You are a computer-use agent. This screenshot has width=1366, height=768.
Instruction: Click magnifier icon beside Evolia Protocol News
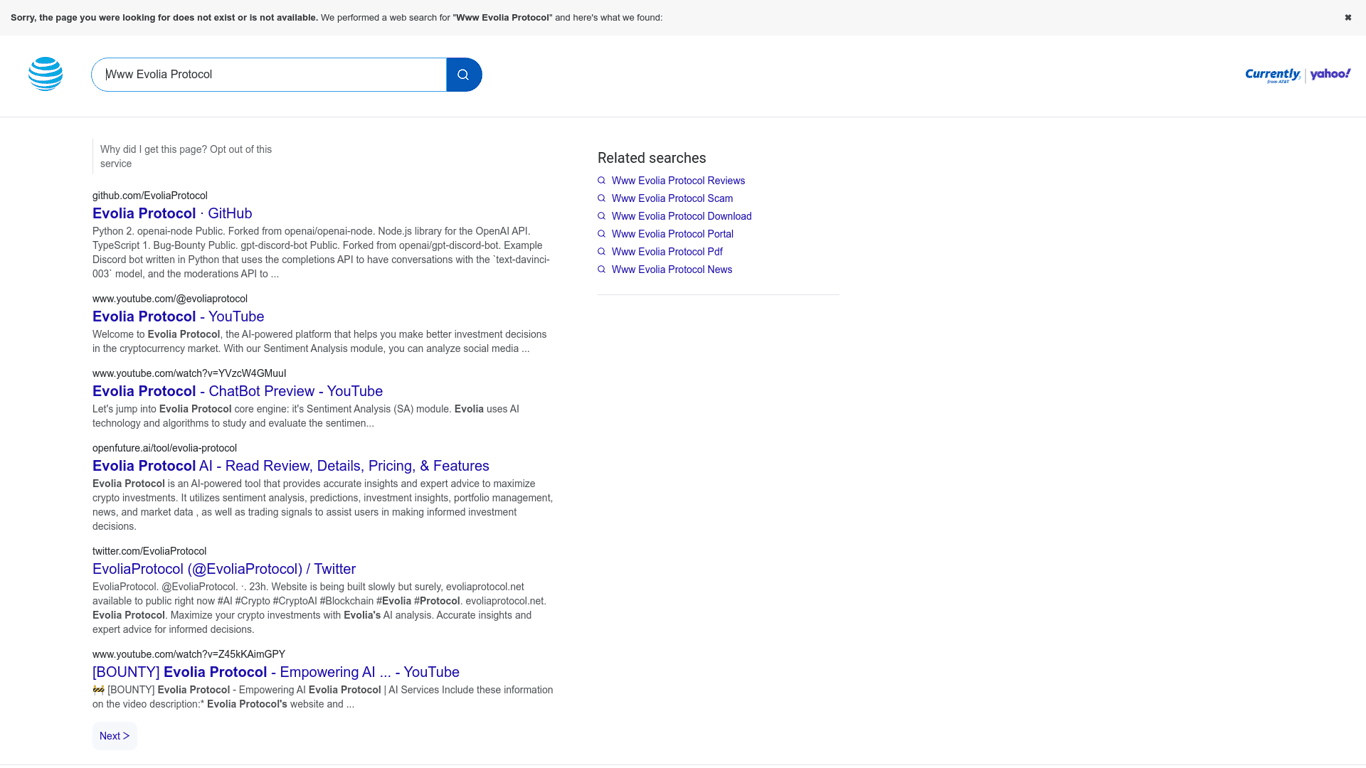pos(601,270)
